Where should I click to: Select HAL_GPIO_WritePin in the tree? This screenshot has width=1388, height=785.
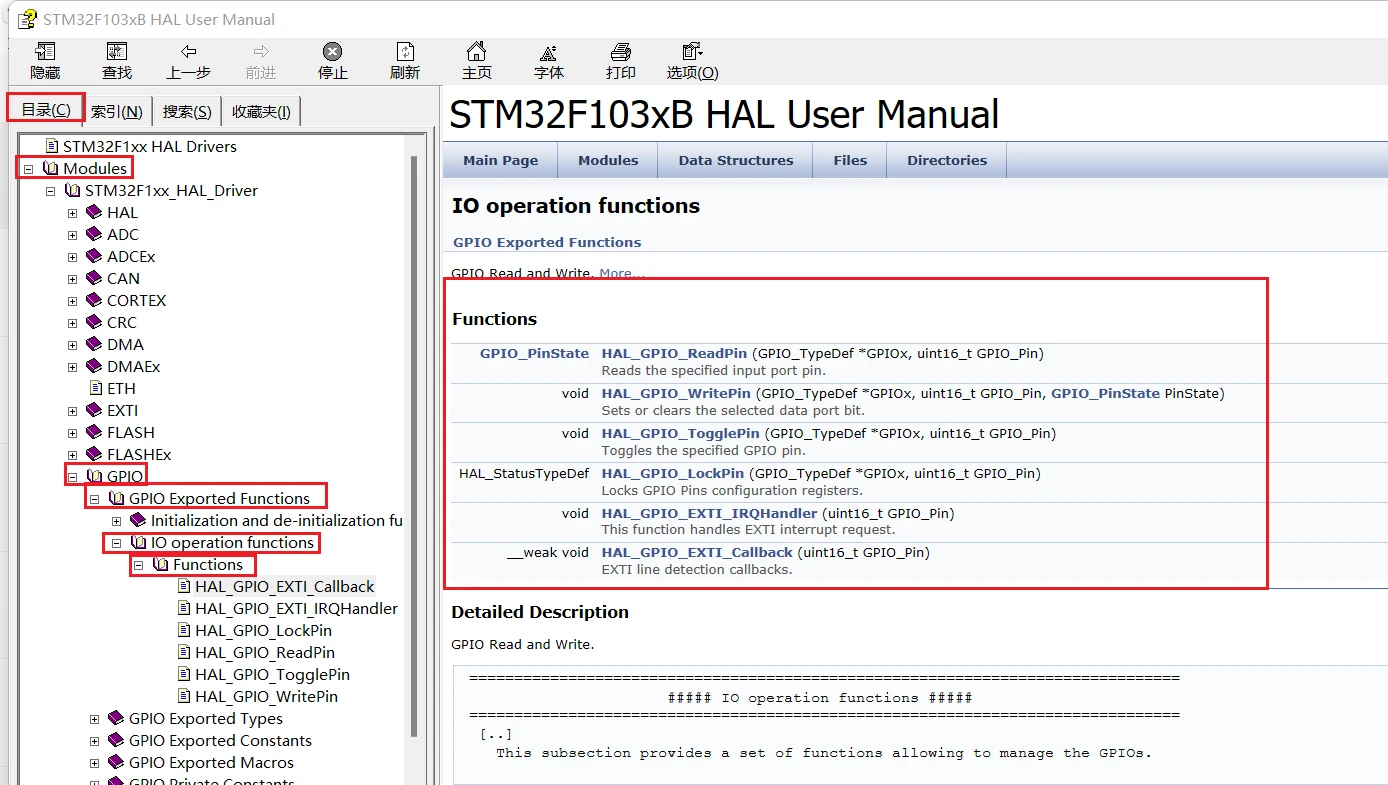click(267, 696)
